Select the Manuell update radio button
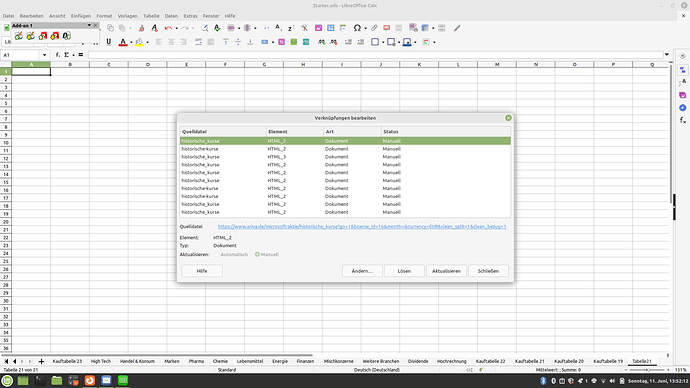Screen dimensions: 690x388 click(x=257, y=254)
